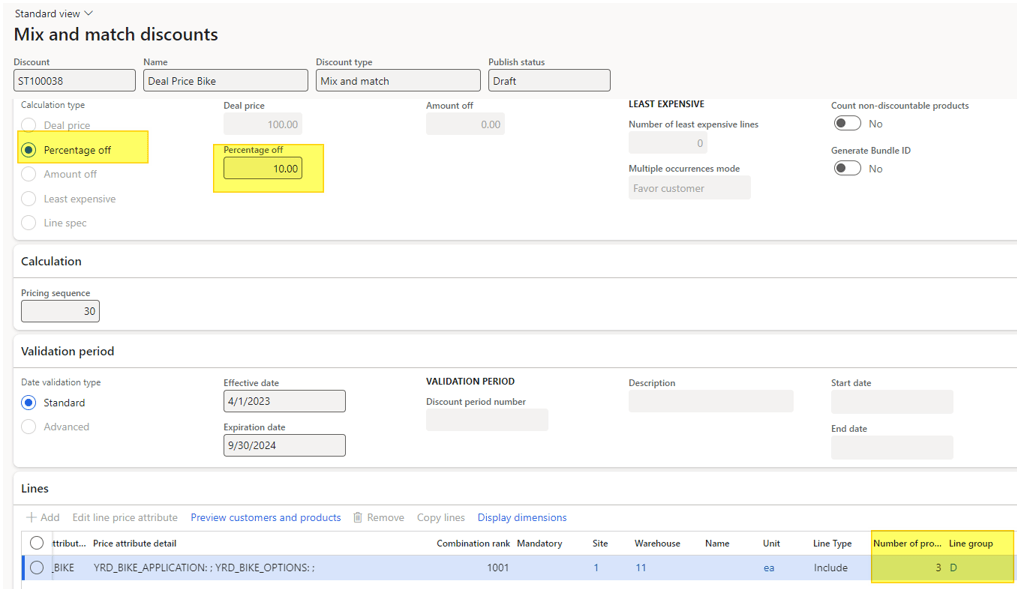The width and height of the screenshot is (1017, 589).
Task: Click Edit line price attribute
Action: tap(124, 517)
